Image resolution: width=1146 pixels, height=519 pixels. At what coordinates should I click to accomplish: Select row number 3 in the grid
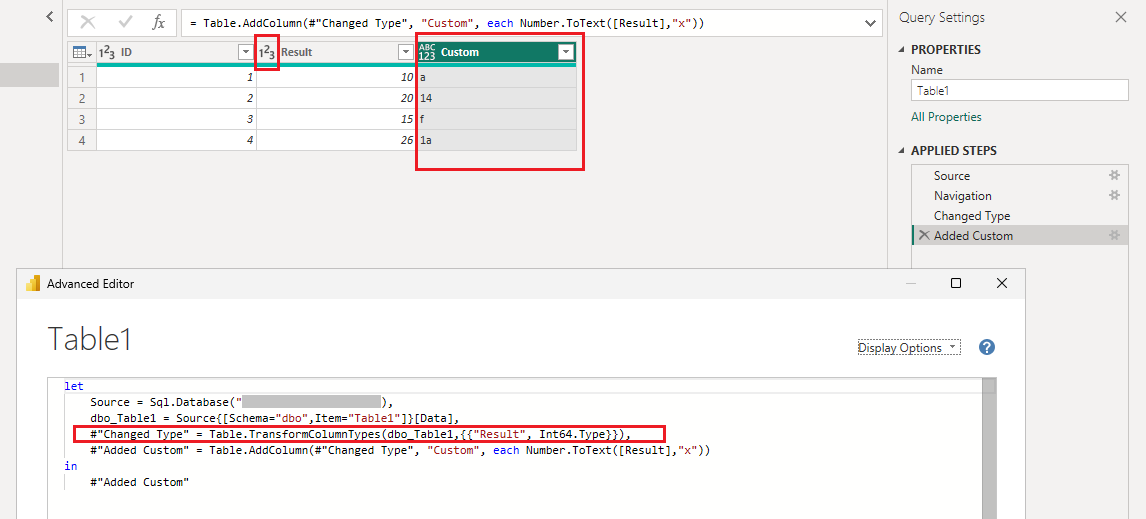tap(82, 119)
